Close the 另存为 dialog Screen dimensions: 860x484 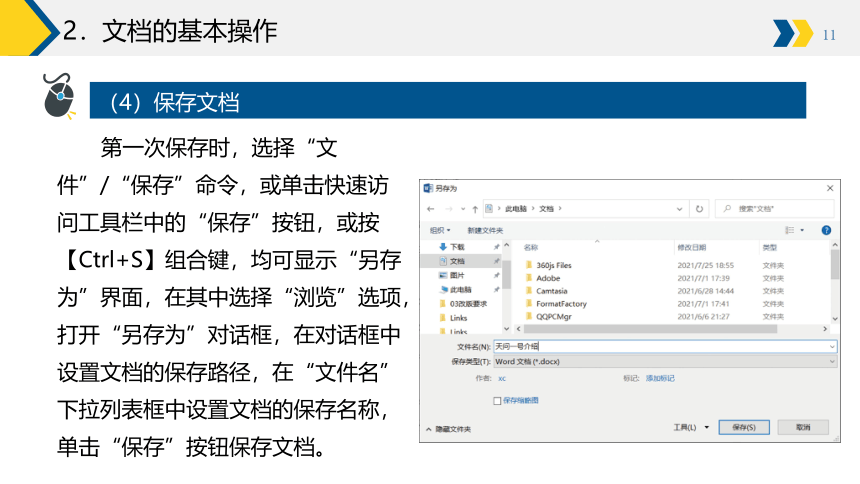[x=830, y=188]
